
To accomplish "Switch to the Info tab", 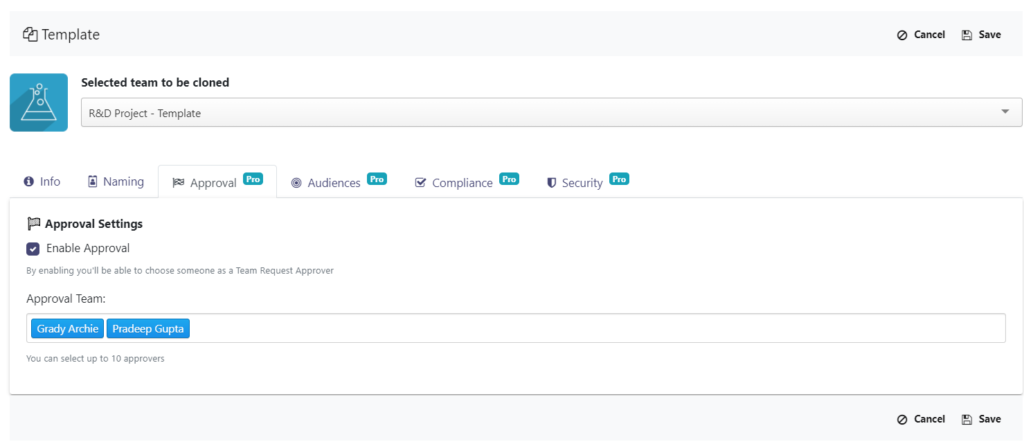I will tap(42, 182).
